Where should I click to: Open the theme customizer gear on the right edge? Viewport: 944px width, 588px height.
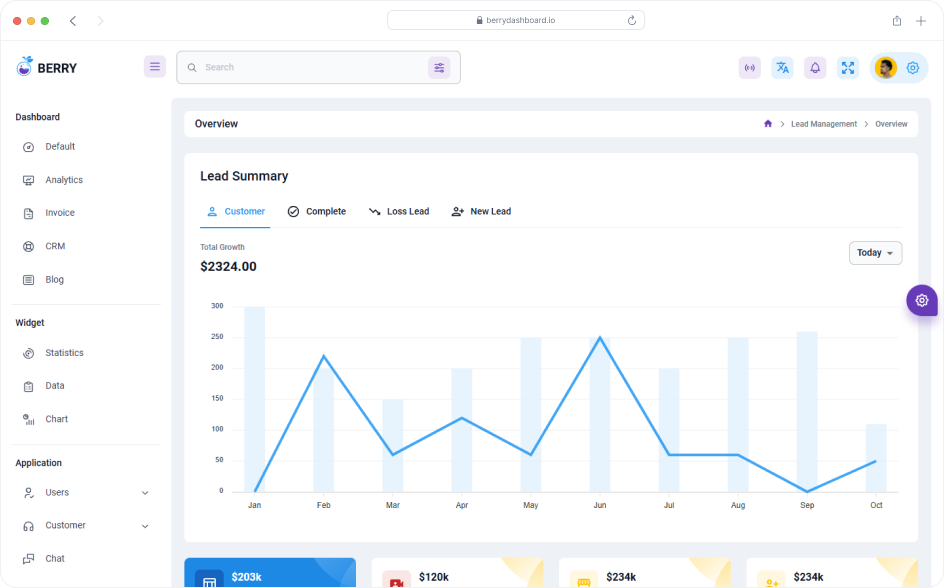click(x=921, y=300)
